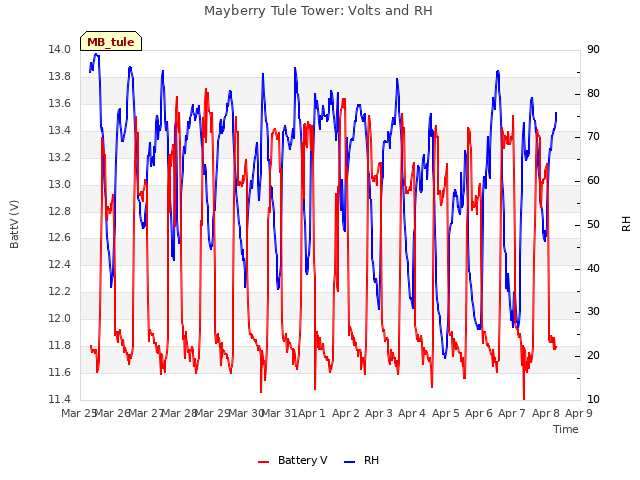
Task: Click the 13.8 left axis tick label
Action: (x=60, y=77)
